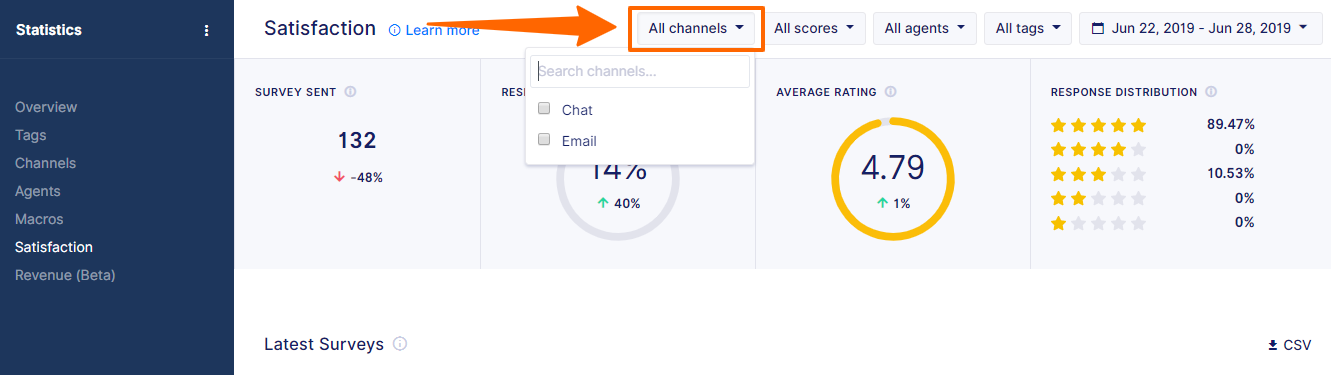
Task: Collapse the All channels dropdown
Action: 696,29
